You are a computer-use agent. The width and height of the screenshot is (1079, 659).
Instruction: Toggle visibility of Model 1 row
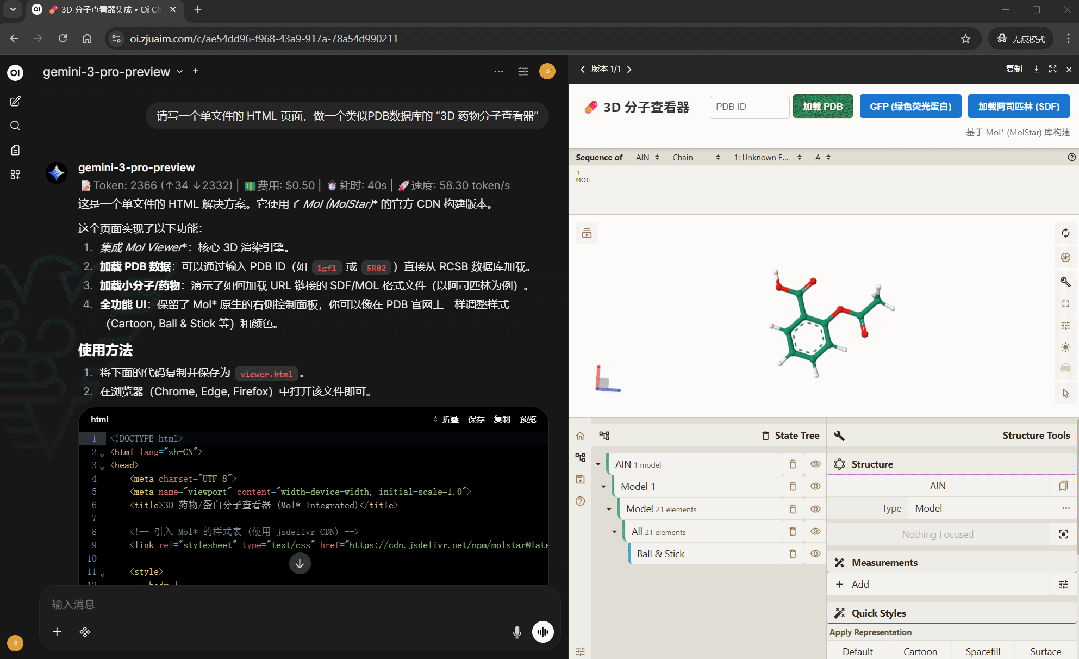(815, 486)
